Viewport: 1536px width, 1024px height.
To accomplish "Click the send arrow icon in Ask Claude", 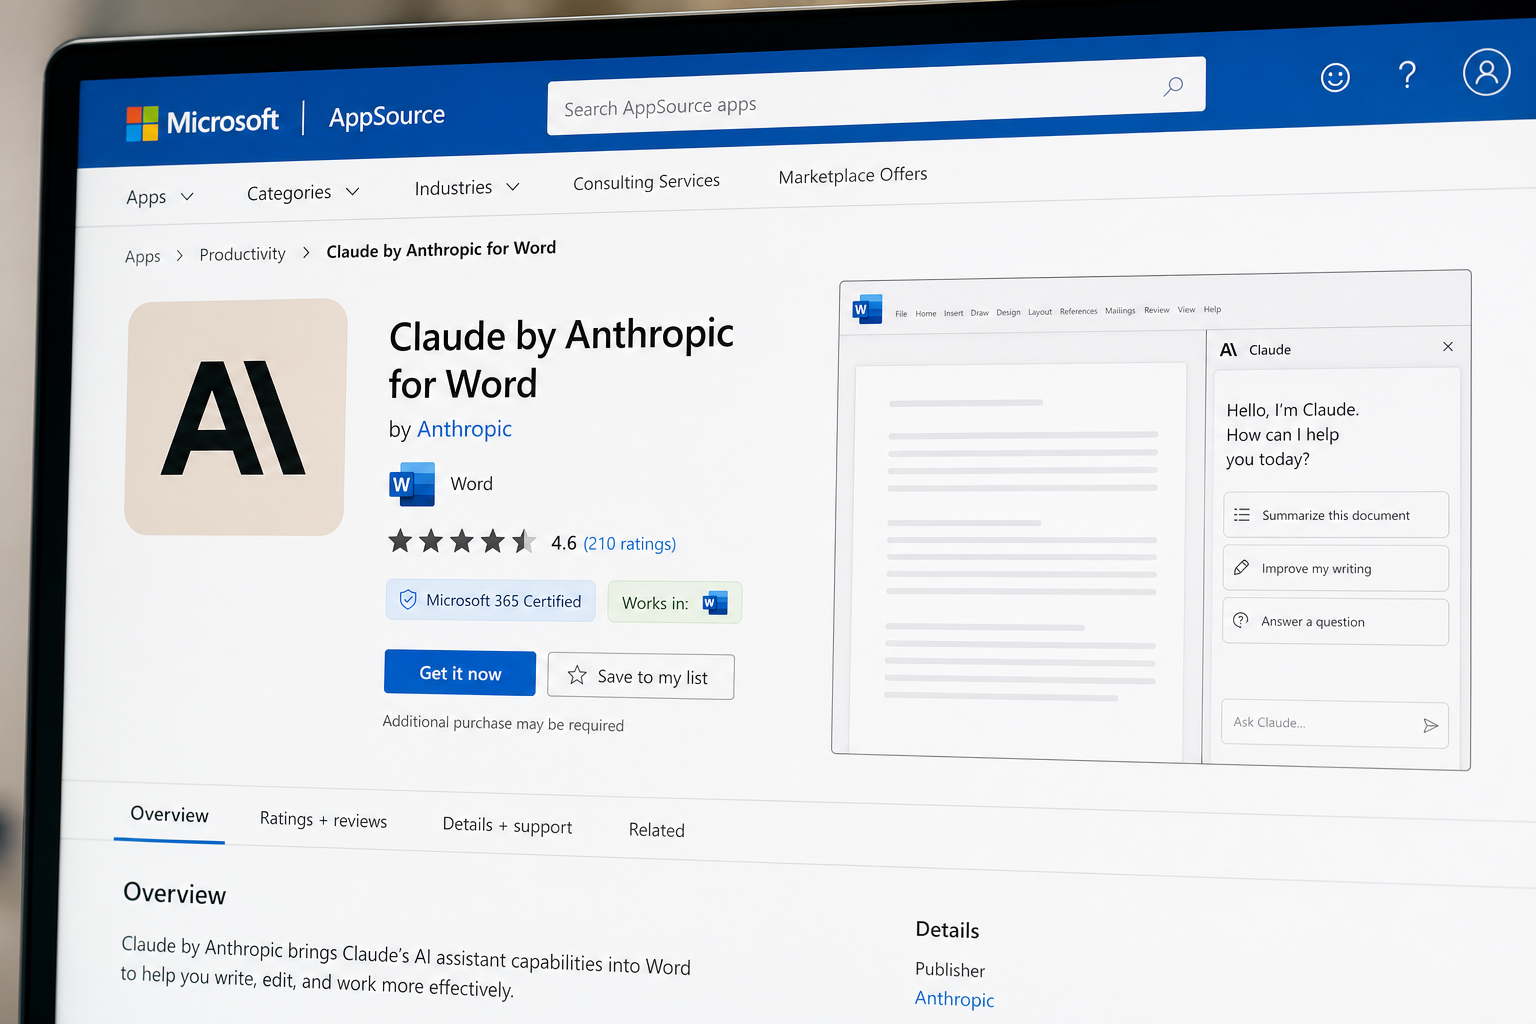I will 1431,725.
